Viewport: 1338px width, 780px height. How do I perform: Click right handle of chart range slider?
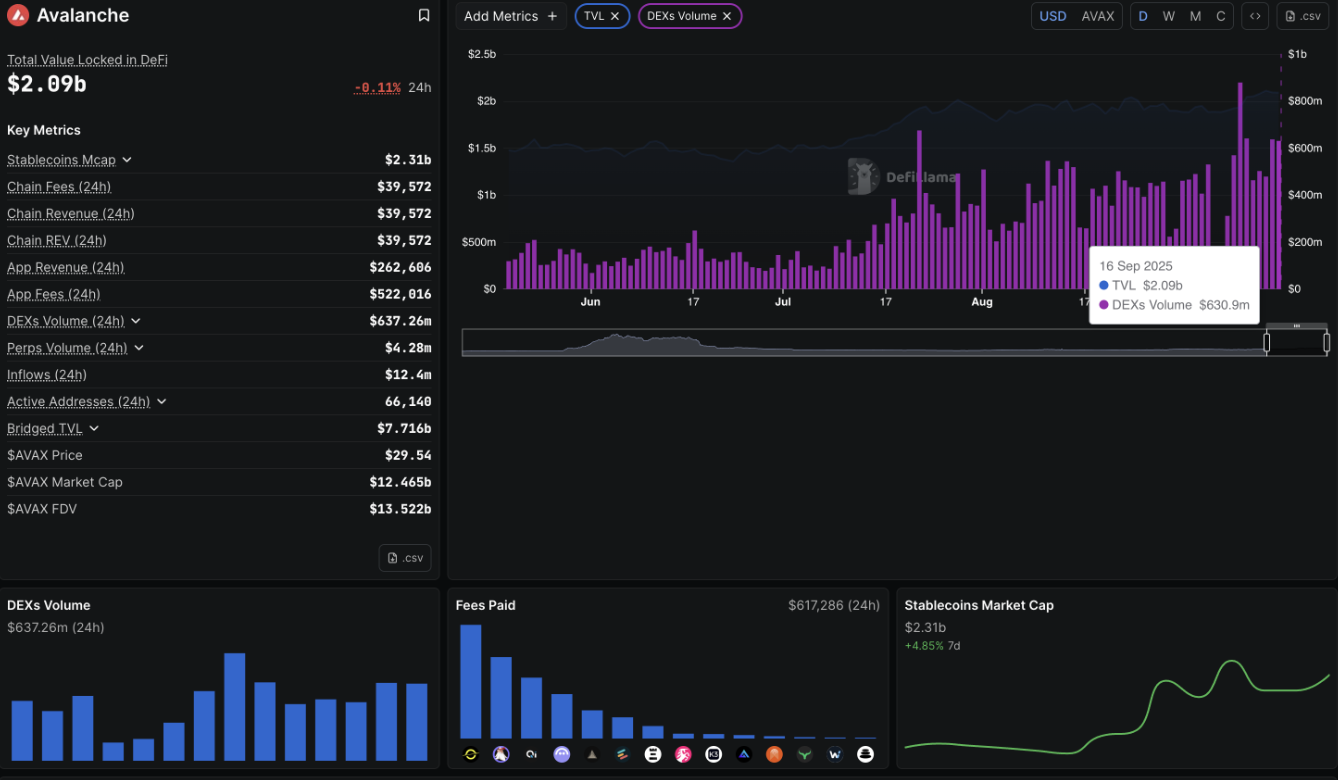tap(1326, 343)
